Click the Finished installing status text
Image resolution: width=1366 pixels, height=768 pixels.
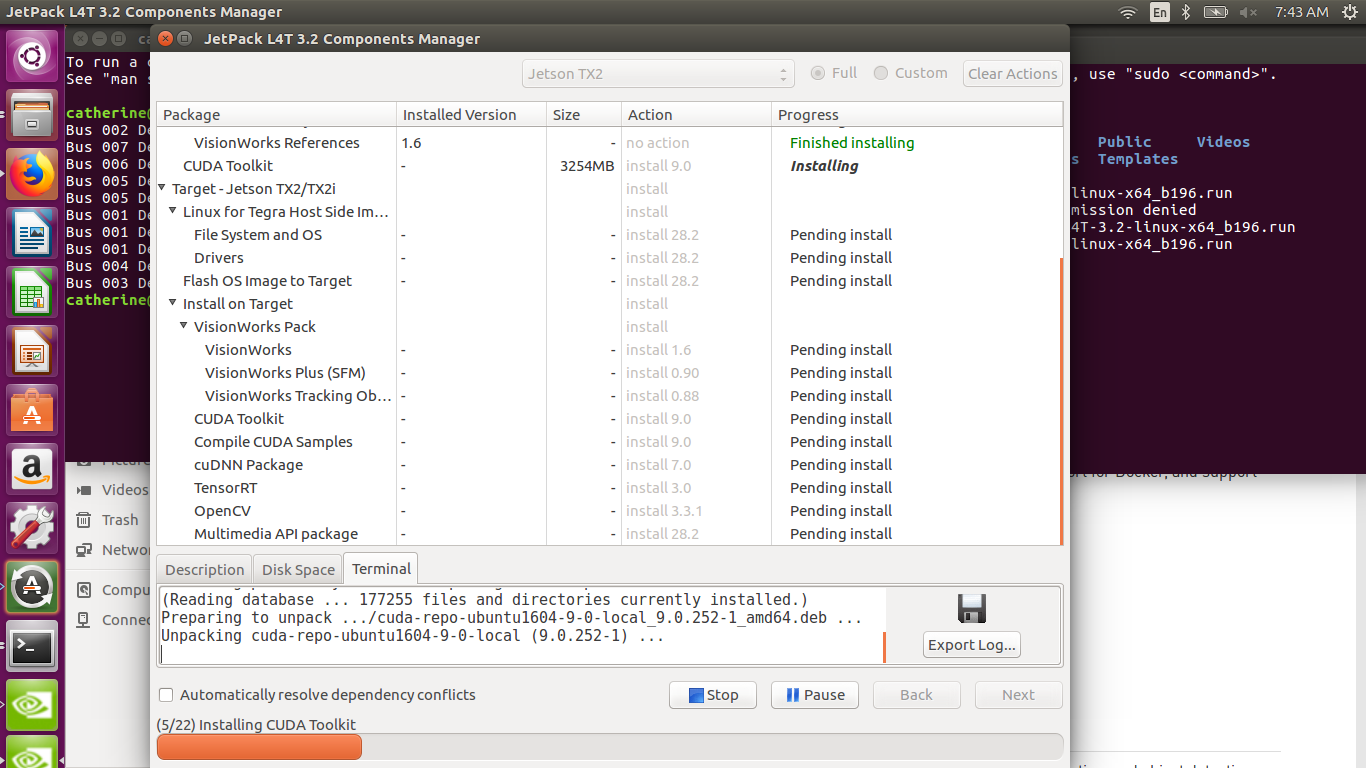pyautogui.click(x=852, y=143)
